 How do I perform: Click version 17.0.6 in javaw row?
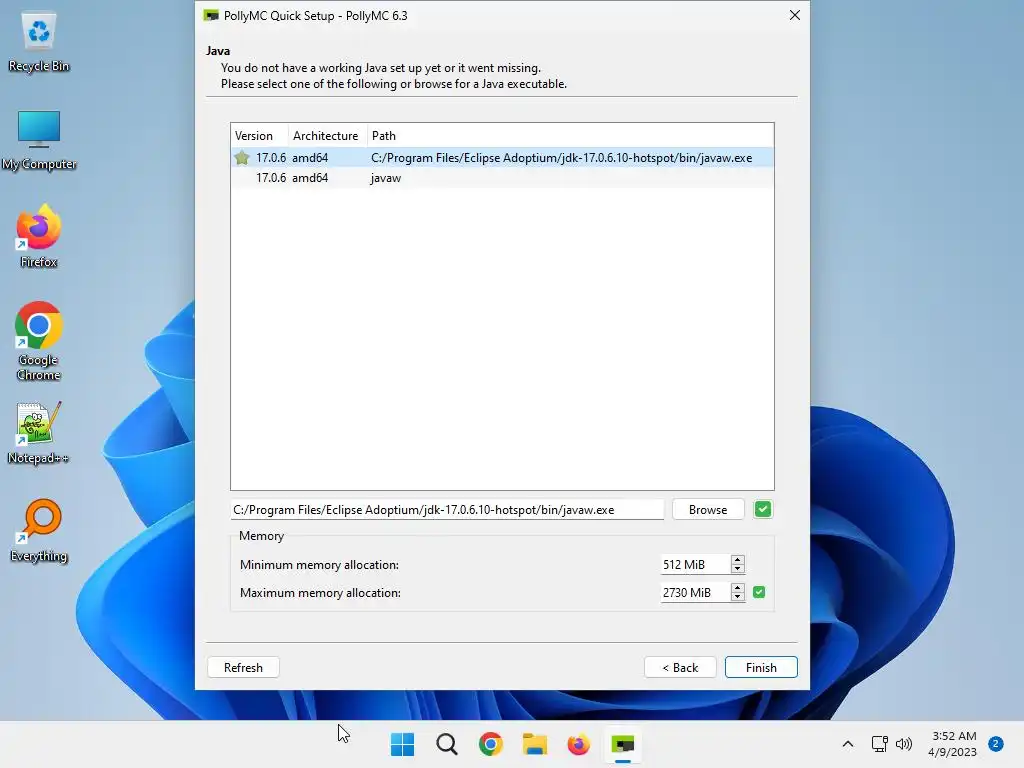pyautogui.click(x=270, y=178)
